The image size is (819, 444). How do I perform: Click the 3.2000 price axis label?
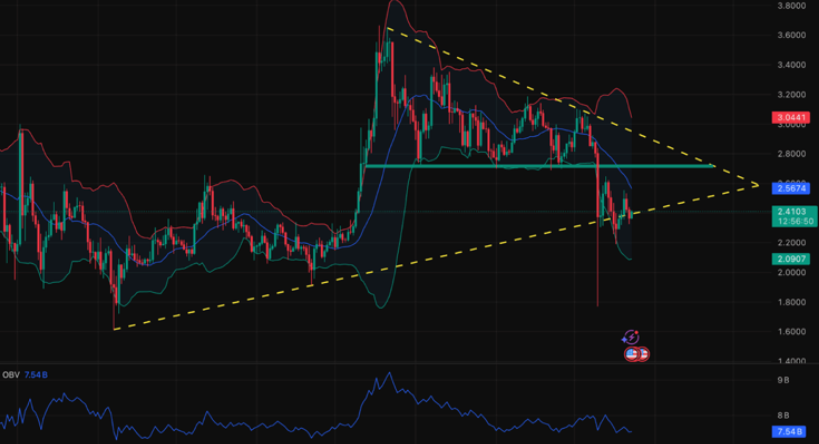click(x=791, y=95)
